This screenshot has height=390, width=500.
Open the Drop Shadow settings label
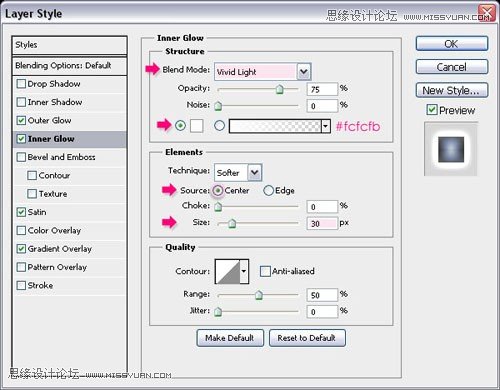click(x=54, y=84)
